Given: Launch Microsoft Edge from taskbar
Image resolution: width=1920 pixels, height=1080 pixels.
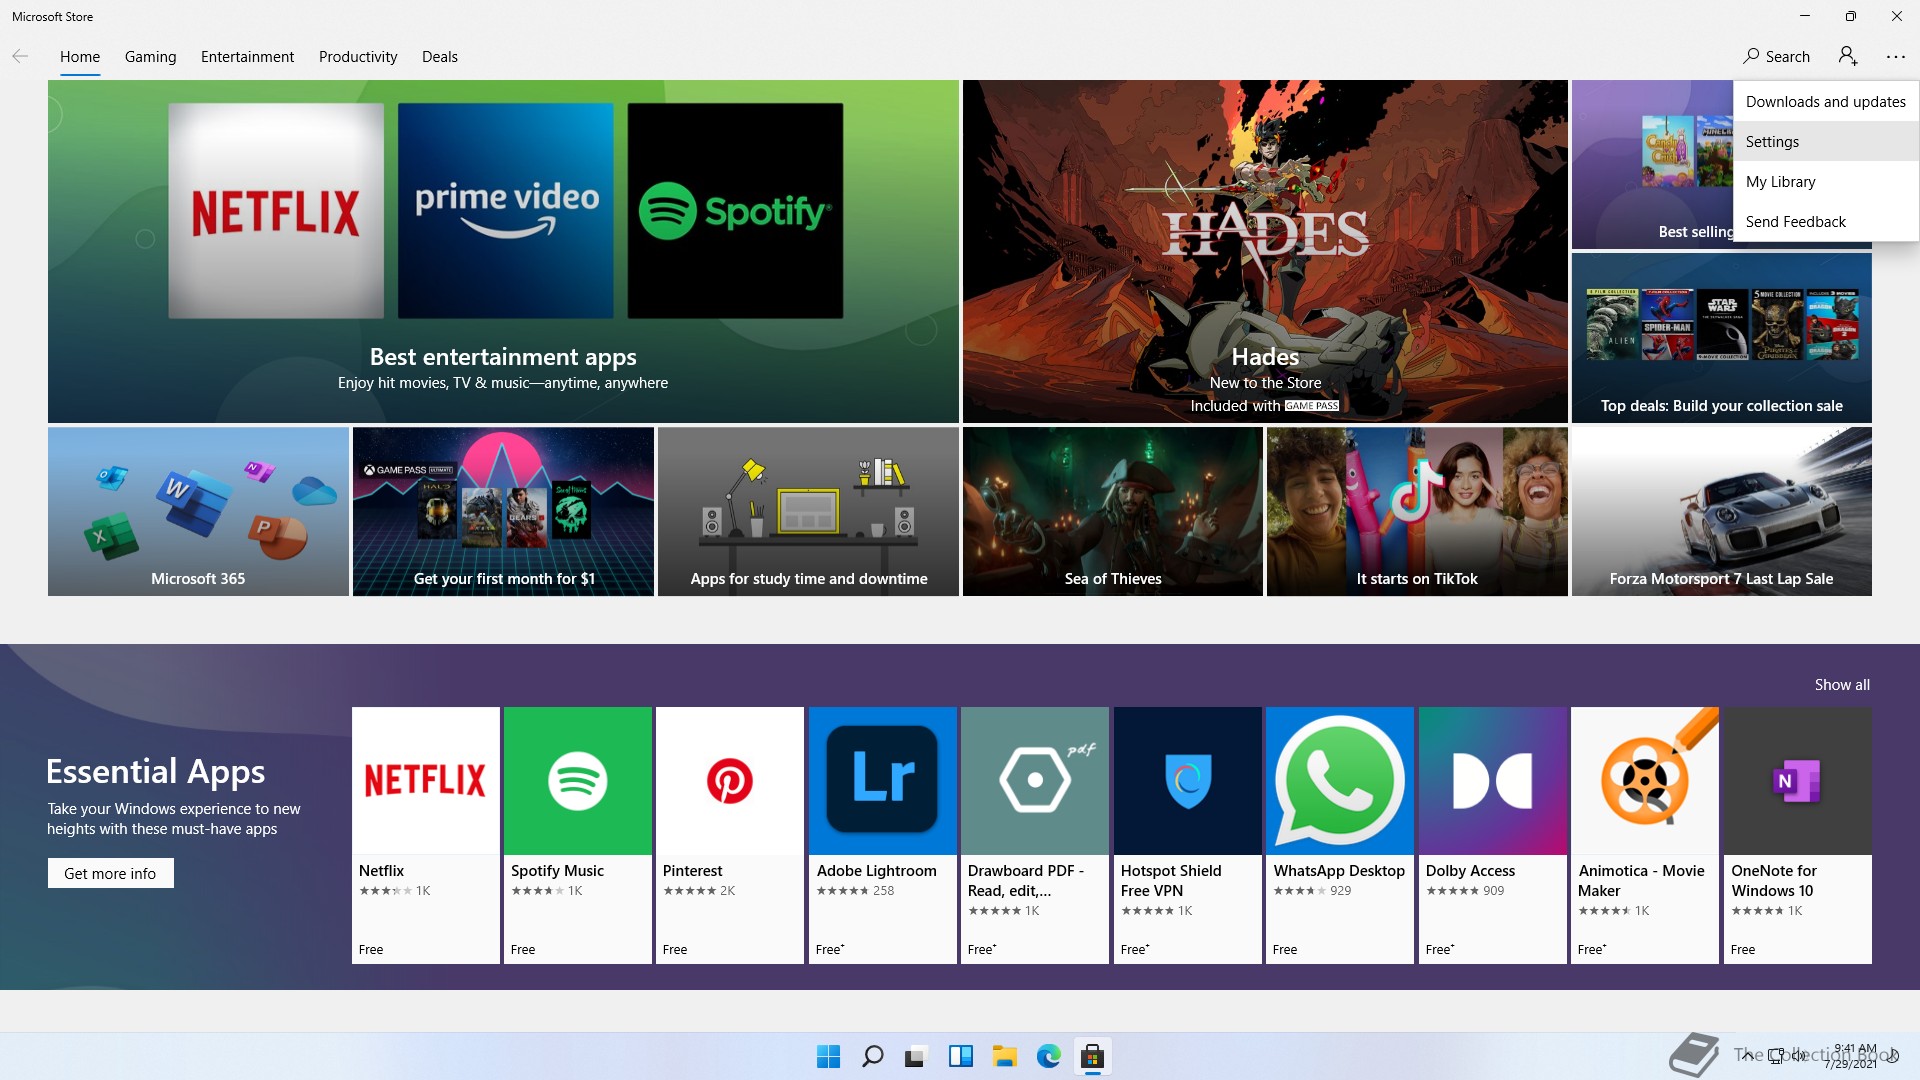Looking at the screenshot, I should [x=1048, y=1056].
